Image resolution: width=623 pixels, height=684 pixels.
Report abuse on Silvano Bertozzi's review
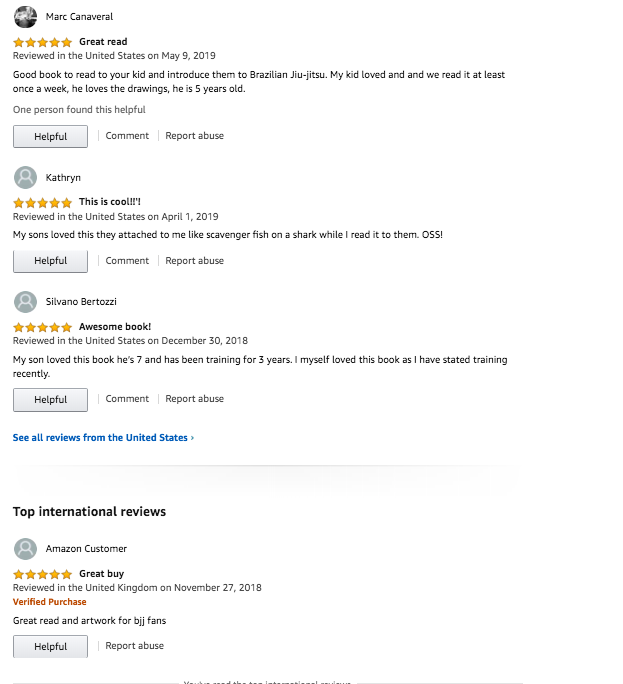pyautogui.click(x=194, y=399)
